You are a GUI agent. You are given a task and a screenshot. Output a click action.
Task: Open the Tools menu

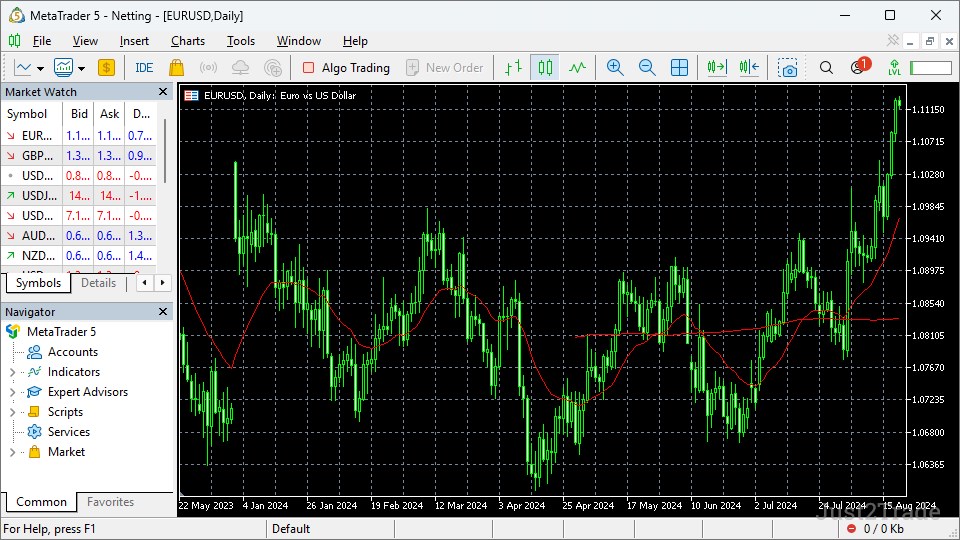(x=241, y=41)
